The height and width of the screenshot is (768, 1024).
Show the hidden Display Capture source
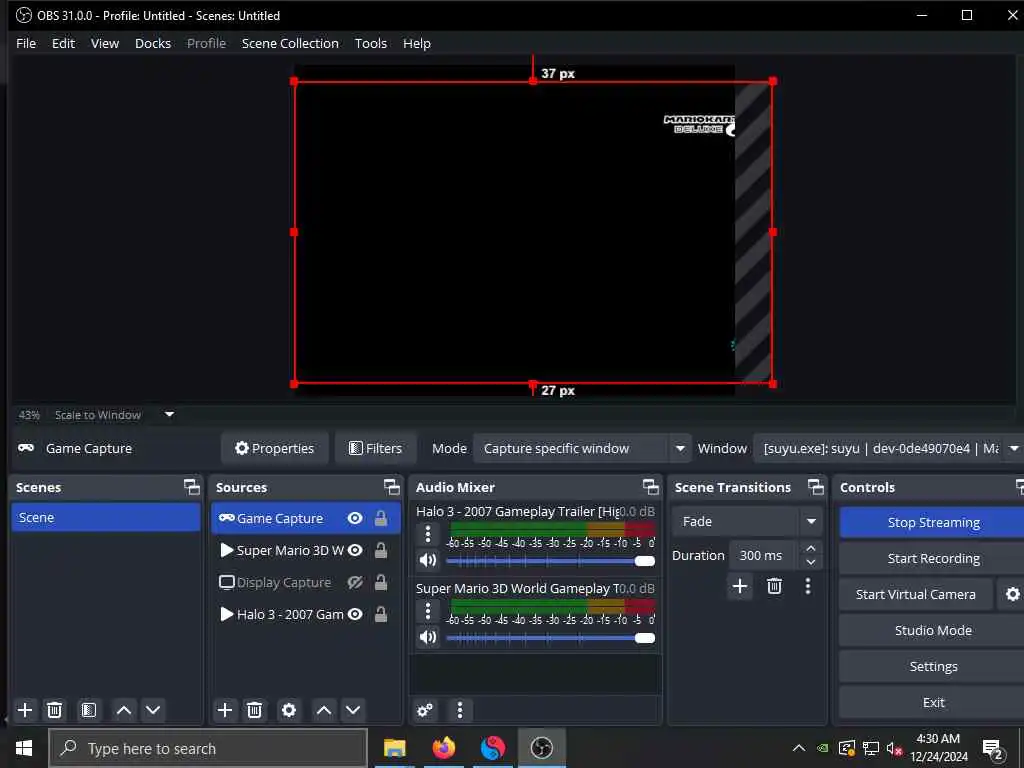355,582
